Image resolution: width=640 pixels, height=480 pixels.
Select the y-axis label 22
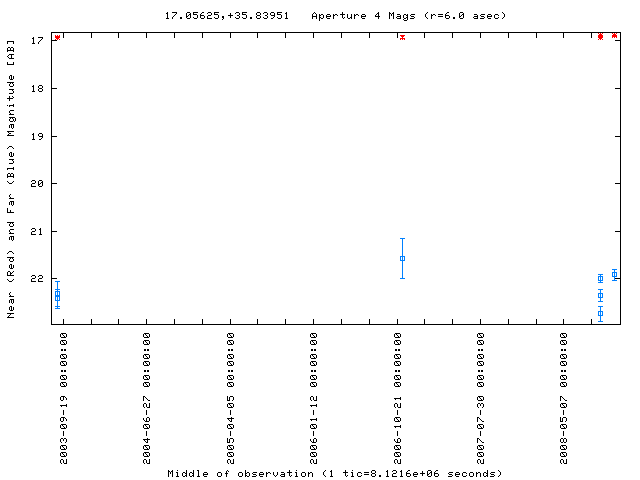pyautogui.click(x=37, y=279)
